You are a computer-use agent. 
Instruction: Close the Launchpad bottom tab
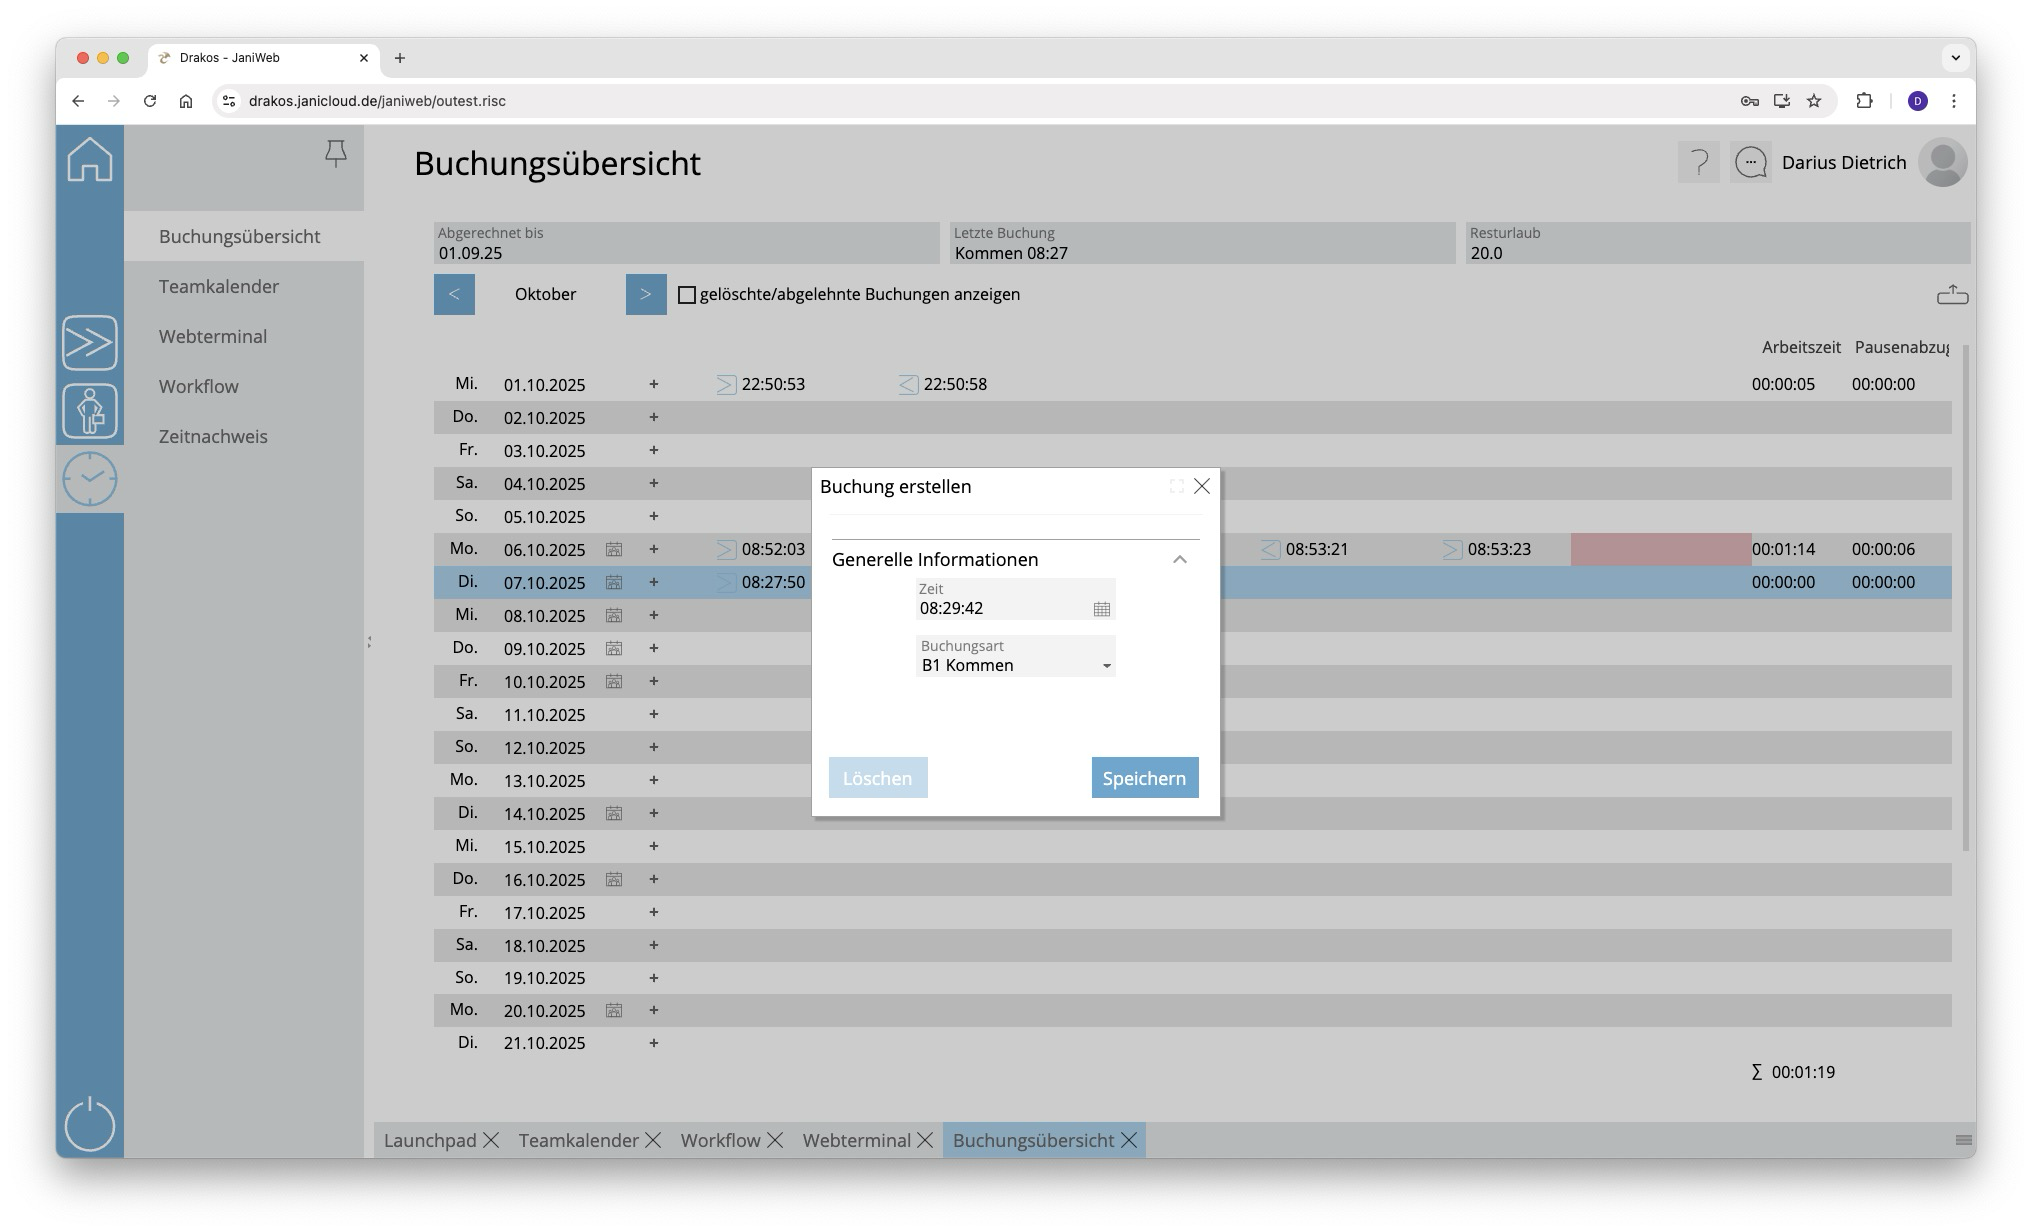tap(491, 1140)
